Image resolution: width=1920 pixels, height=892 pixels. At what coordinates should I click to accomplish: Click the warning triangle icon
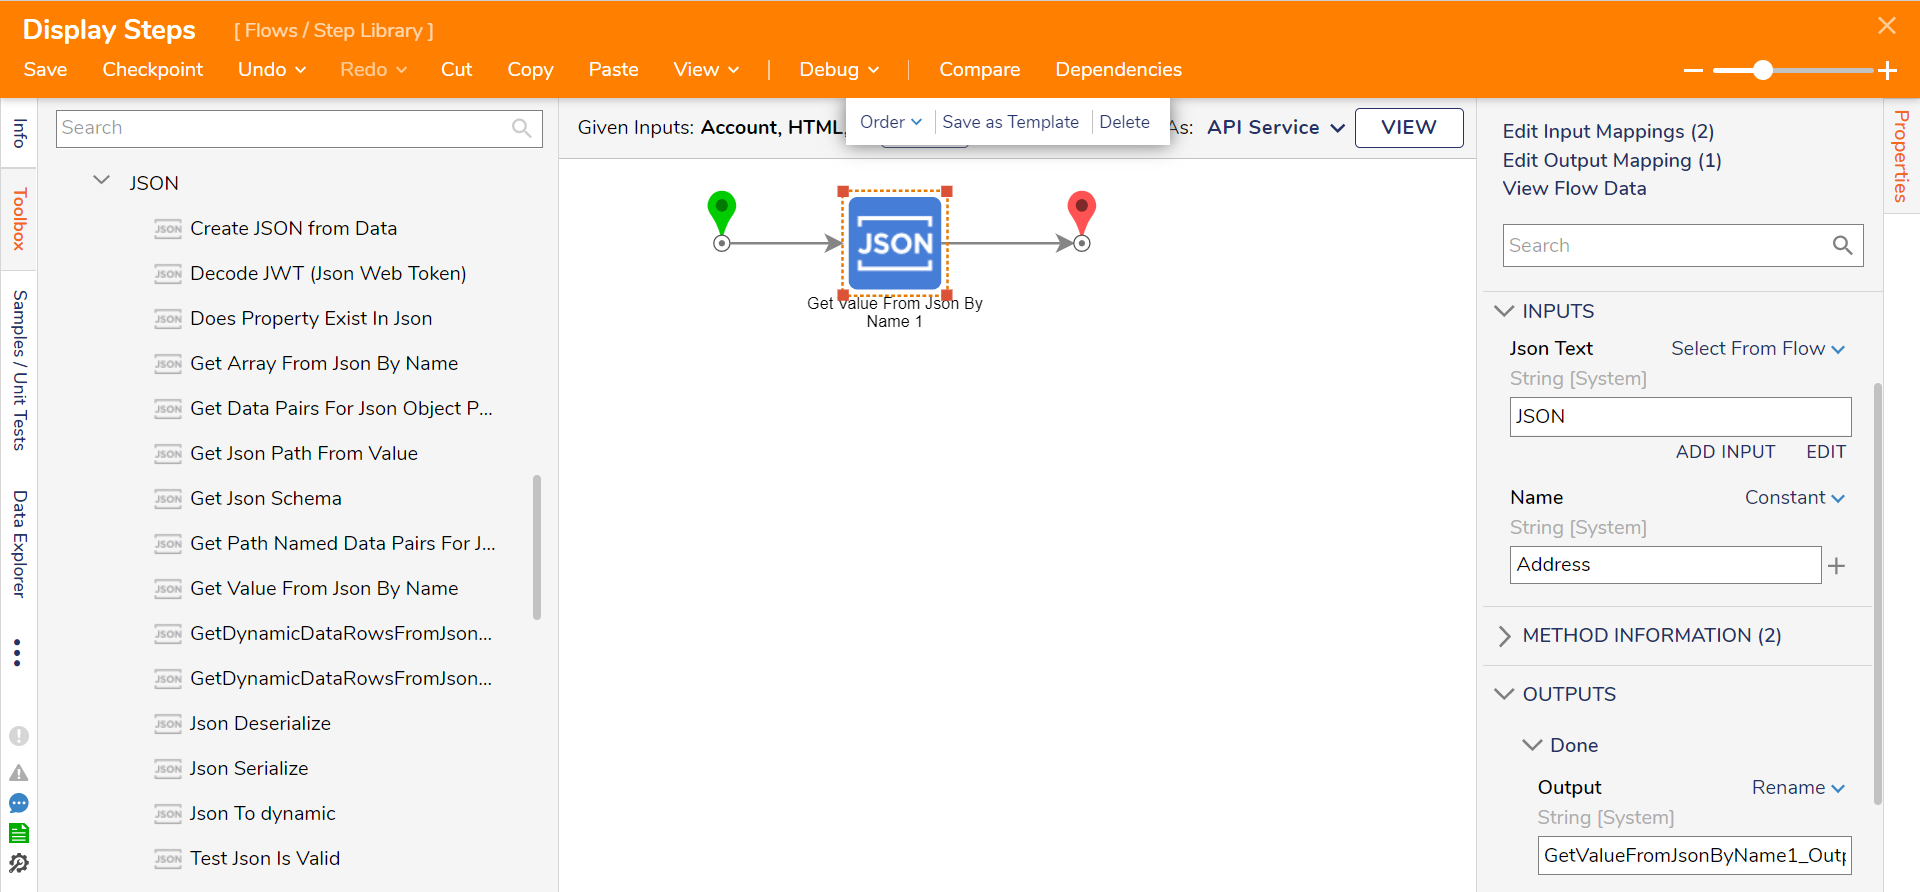19,773
